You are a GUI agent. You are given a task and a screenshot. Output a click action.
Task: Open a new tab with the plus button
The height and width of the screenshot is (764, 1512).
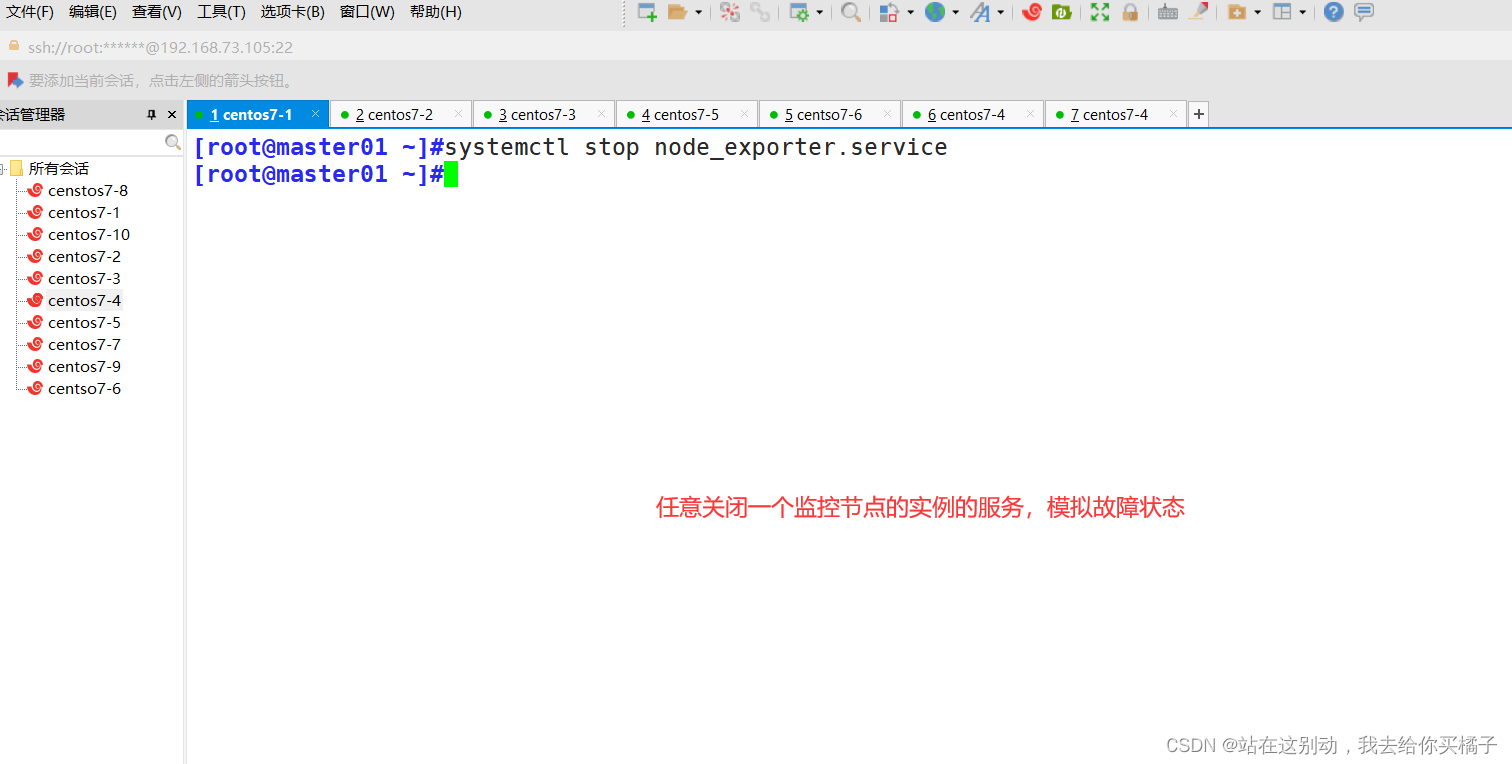tap(1197, 114)
